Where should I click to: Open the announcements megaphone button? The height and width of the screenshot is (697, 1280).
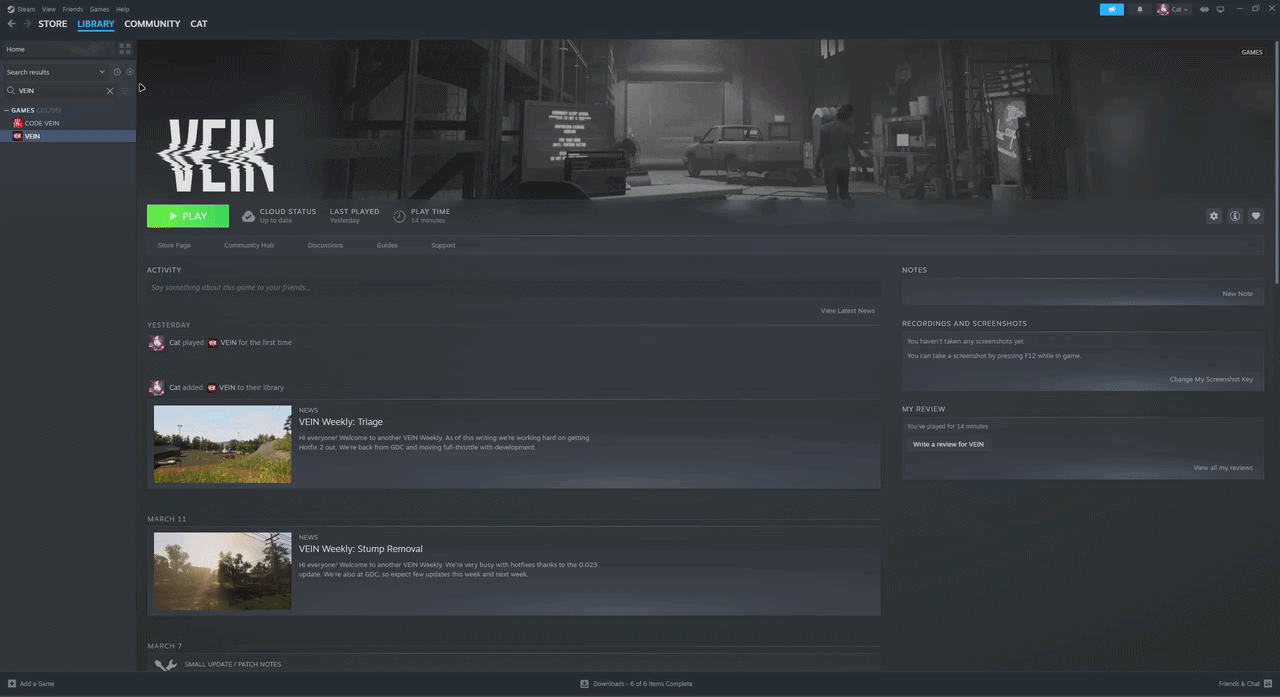[x=1111, y=9]
